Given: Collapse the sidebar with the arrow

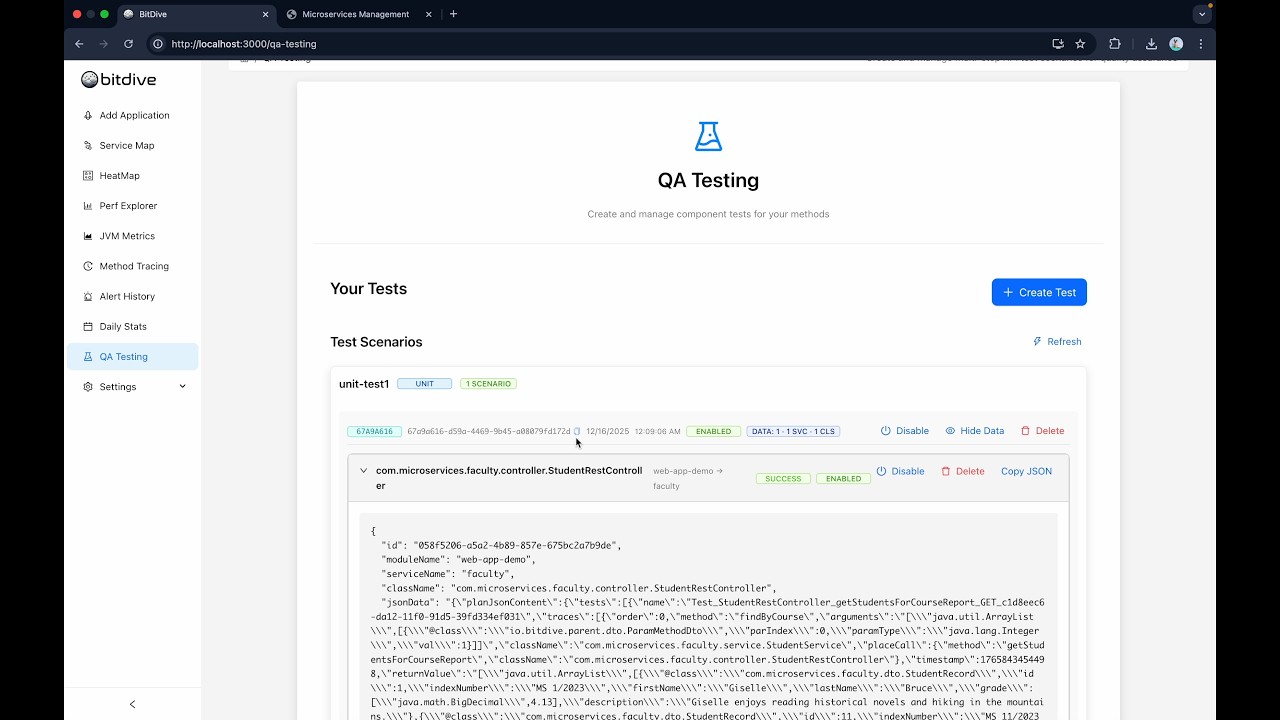Looking at the screenshot, I should (132, 704).
